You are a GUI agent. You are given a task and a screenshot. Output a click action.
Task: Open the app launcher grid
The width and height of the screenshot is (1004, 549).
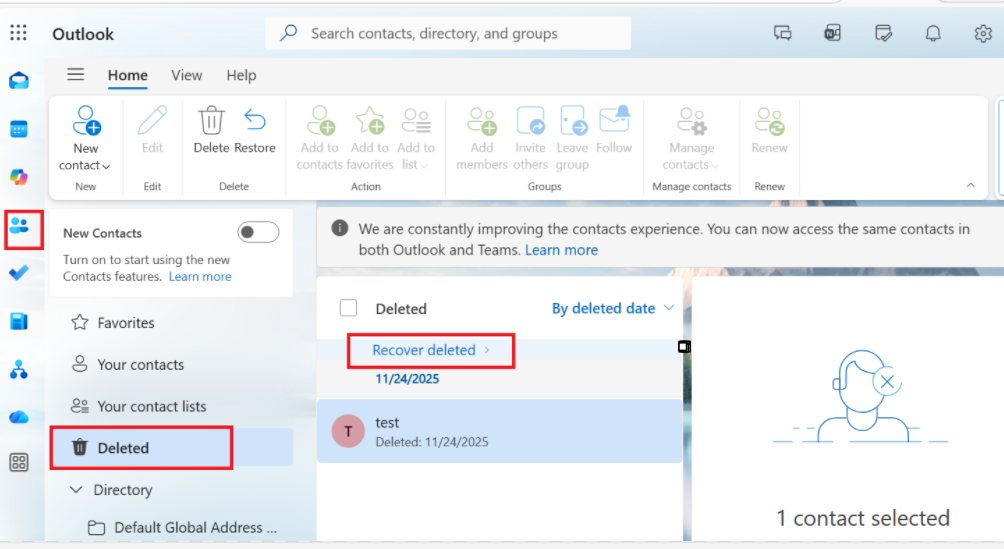19,33
